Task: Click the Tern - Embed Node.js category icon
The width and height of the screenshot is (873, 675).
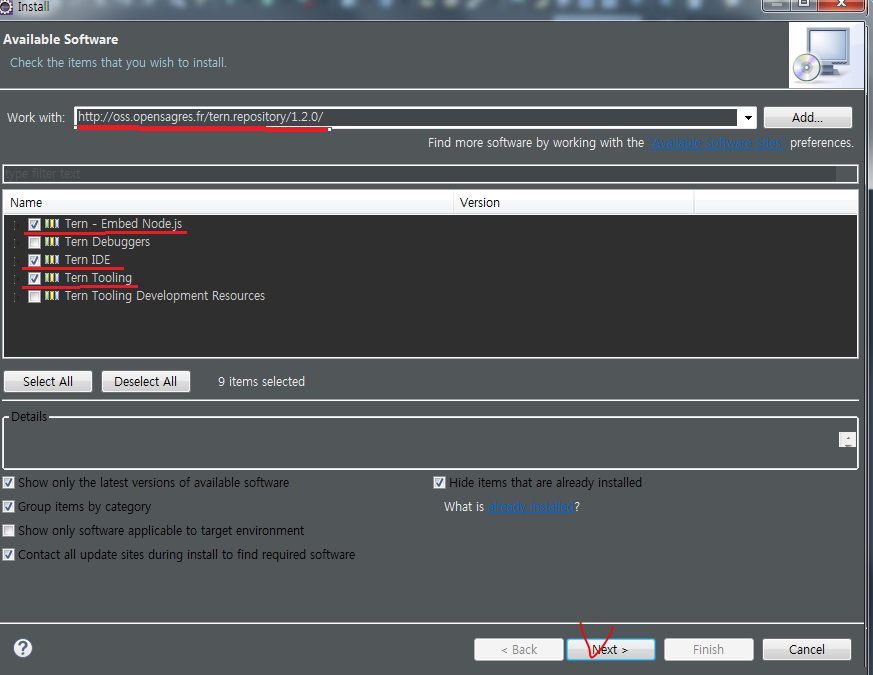Action: [x=52, y=224]
